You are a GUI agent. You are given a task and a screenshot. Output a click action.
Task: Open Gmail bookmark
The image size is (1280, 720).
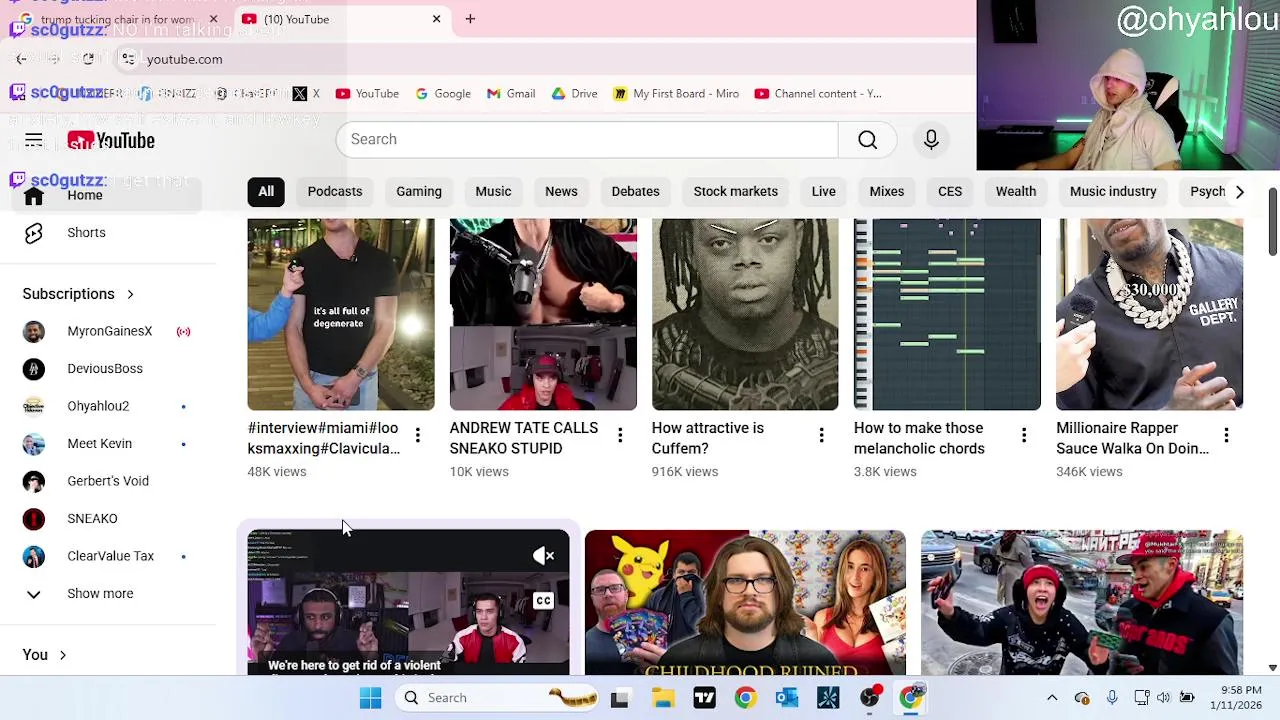click(x=511, y=94)
